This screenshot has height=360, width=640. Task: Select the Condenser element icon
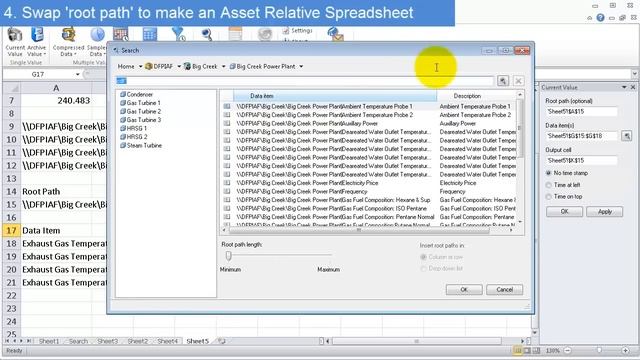pyautogui.click(x=122, y=94)
